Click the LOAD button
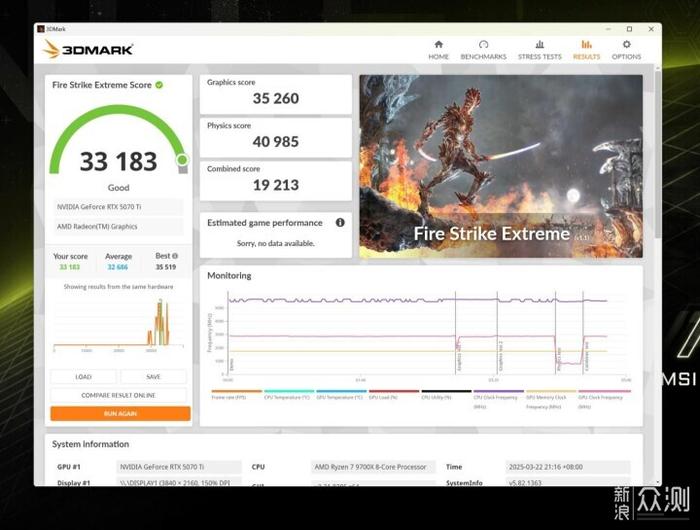This screenshot has height=530, width=700. click(83, 377)
